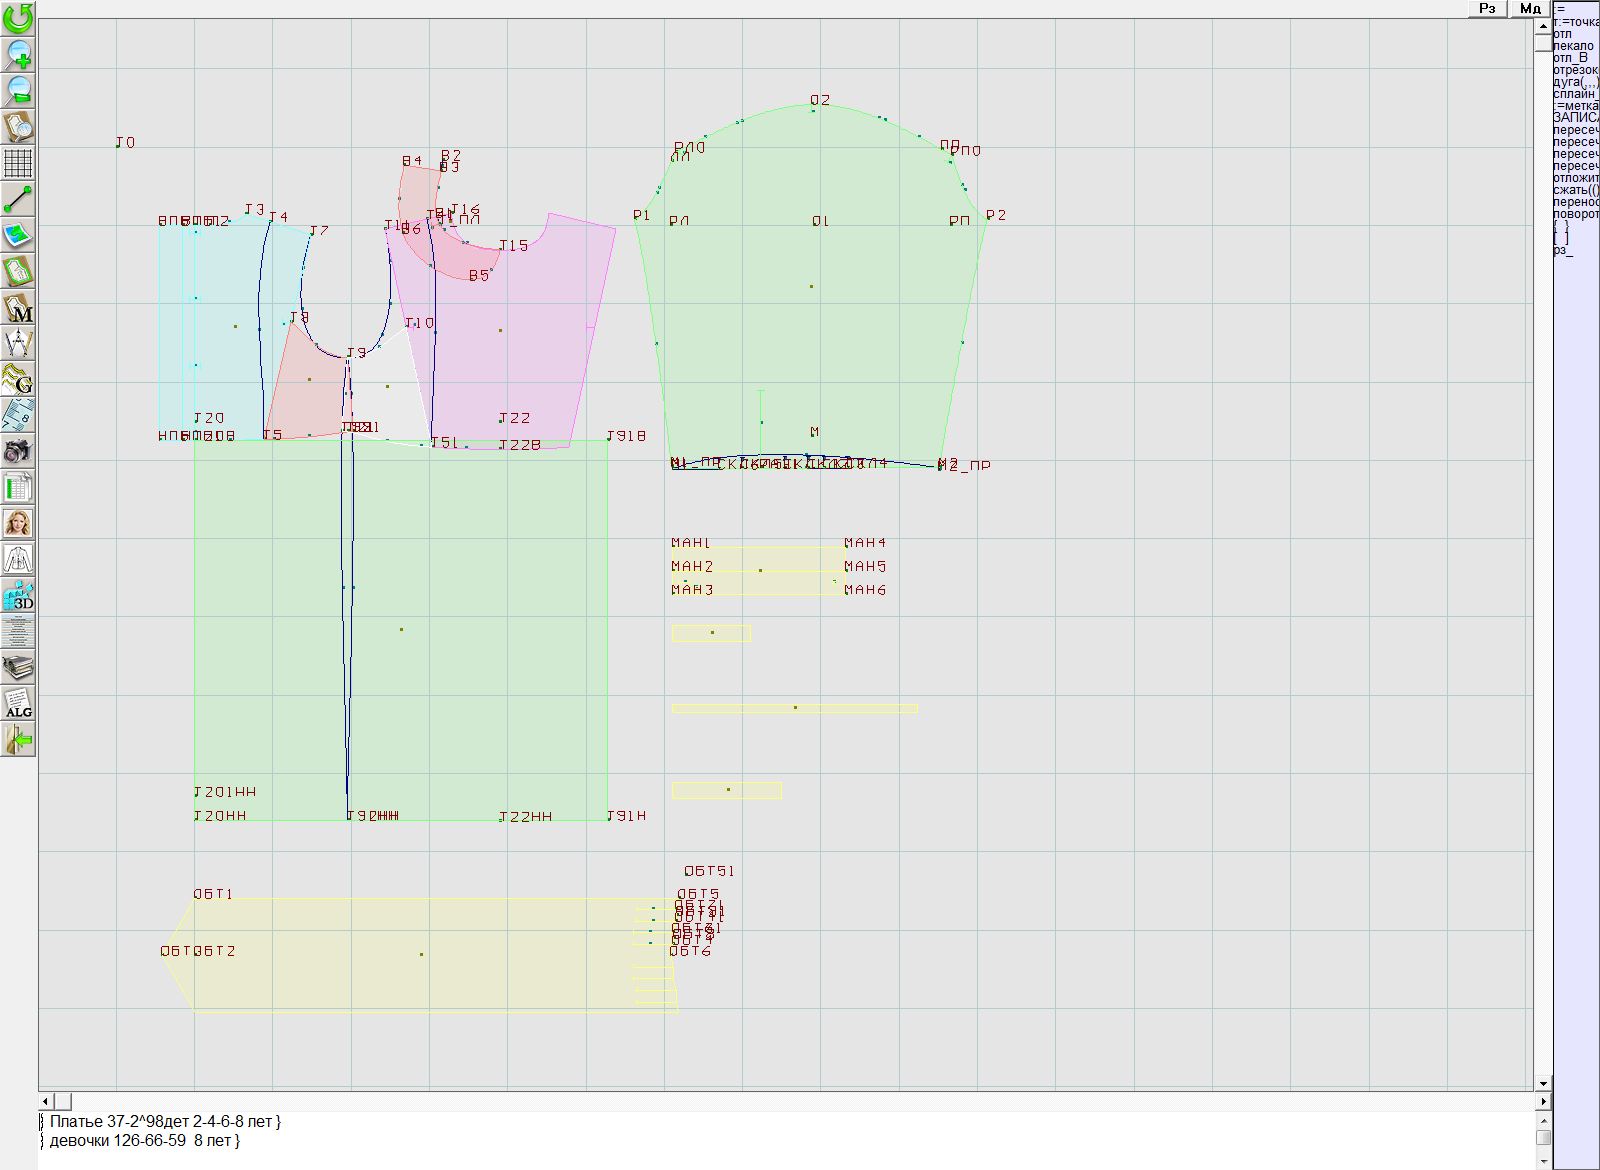Click the canvas vertical scrollbar down arrow
1600x1170 pixels.
[x=1543, y=1083]
